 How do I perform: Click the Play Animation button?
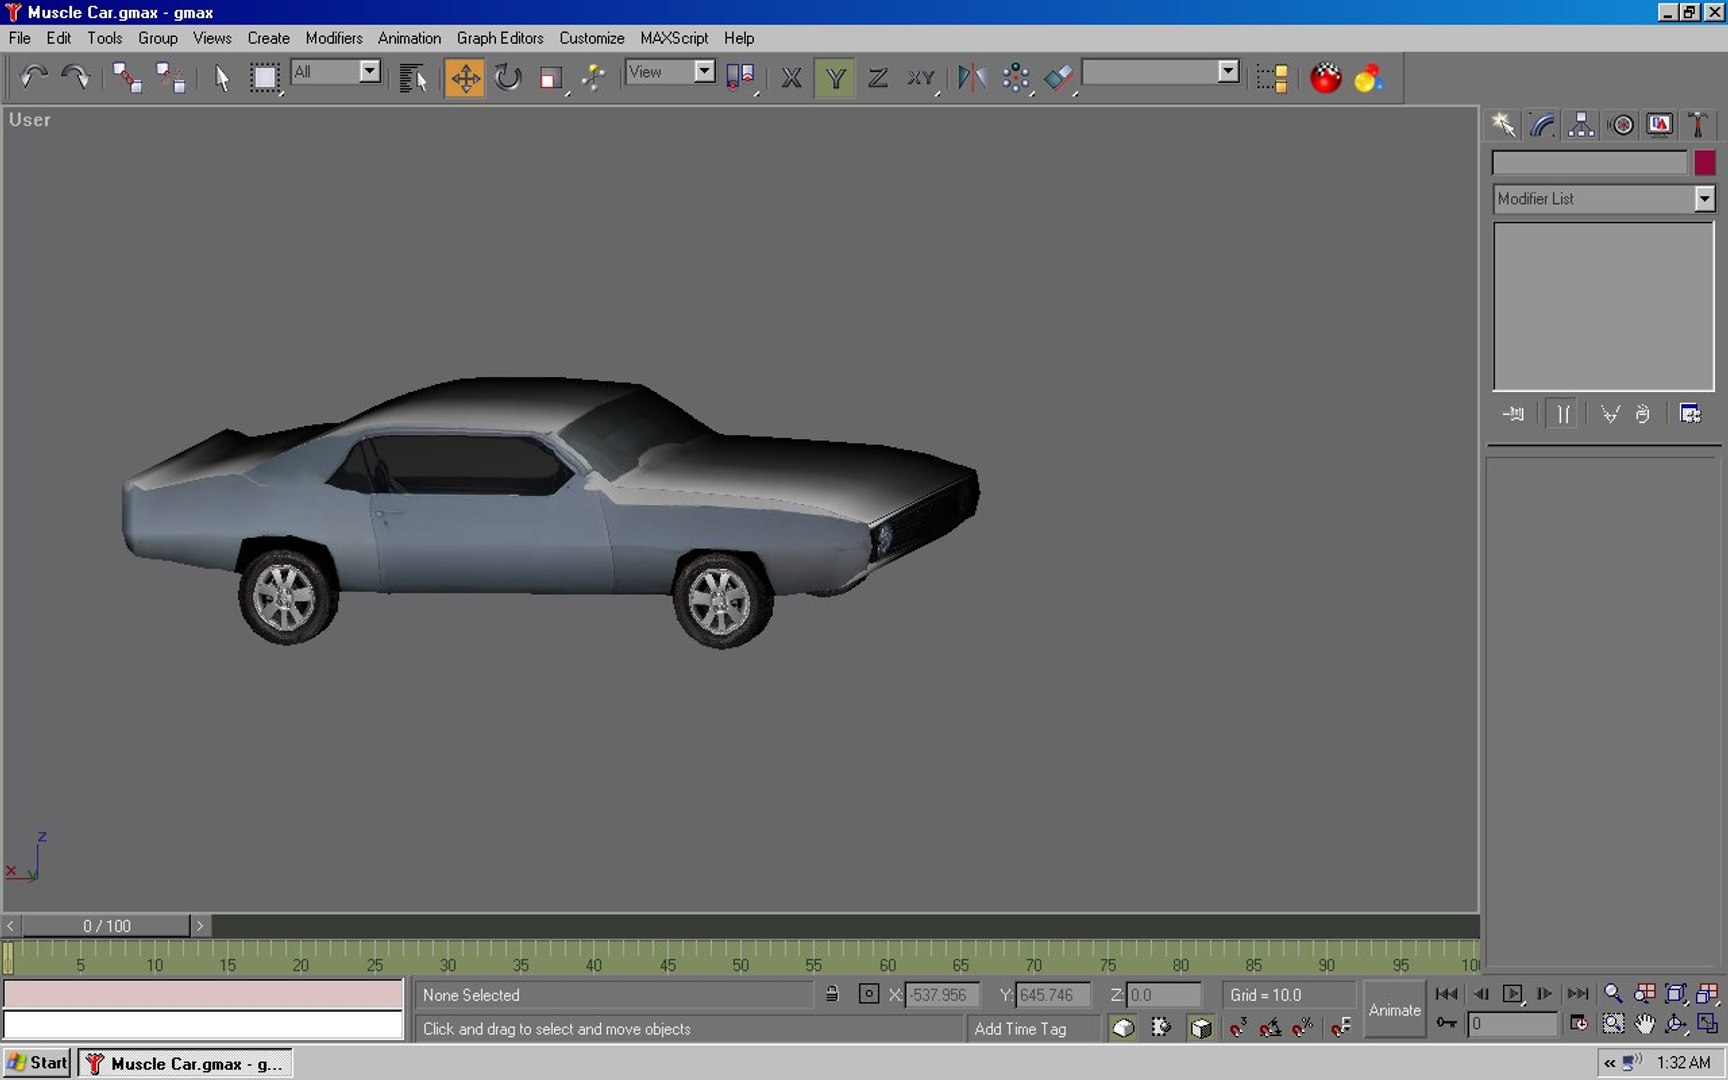click(x=1512, y=994)
